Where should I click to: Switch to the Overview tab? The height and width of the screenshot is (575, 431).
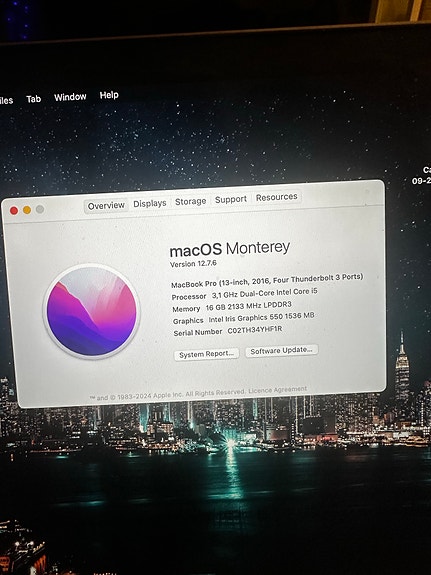[x=106, y=206]
